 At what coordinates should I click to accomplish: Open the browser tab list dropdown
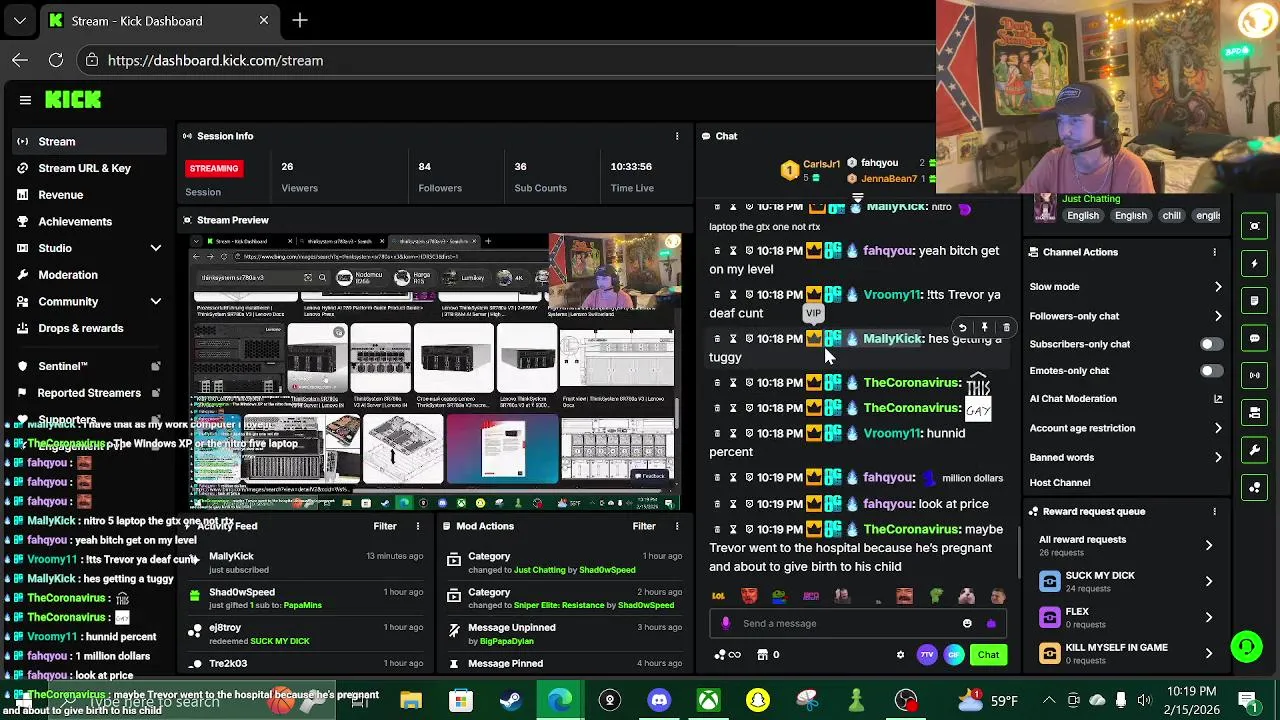pos(20,20)
